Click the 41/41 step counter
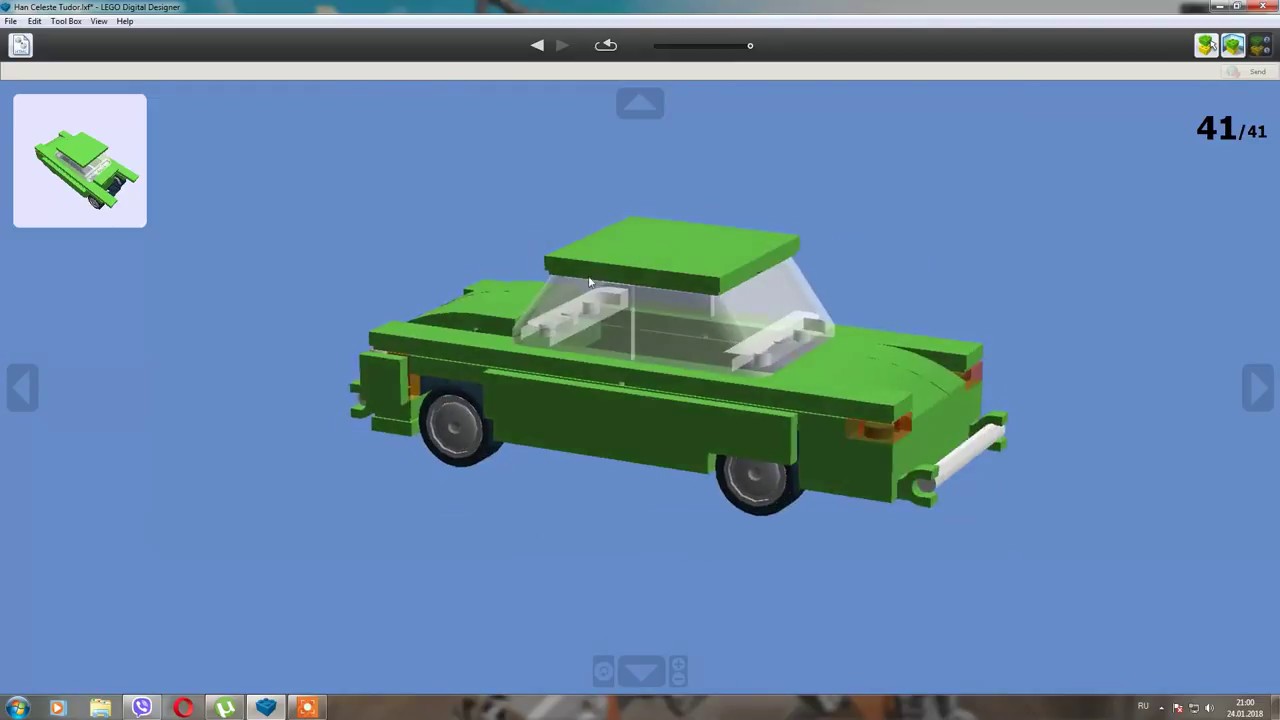The height and width of the screenshot is (720, 1280). 1231,128
